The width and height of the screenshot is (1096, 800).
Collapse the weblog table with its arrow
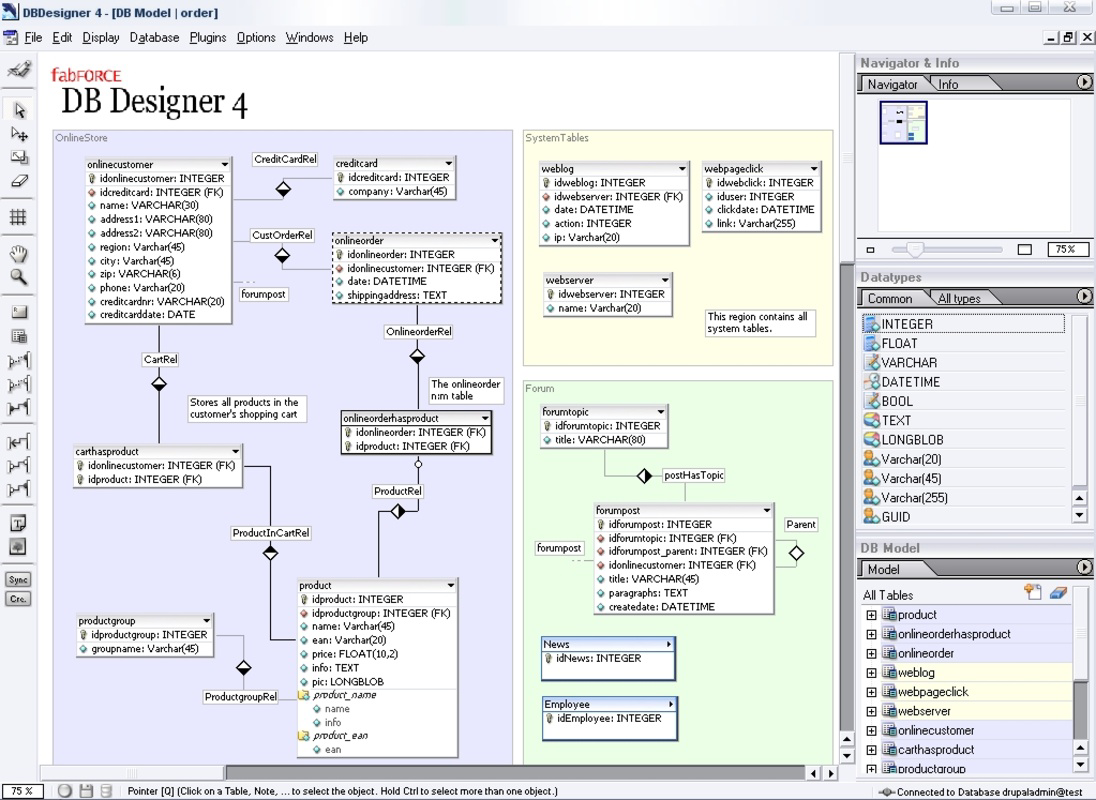point(682,168)
